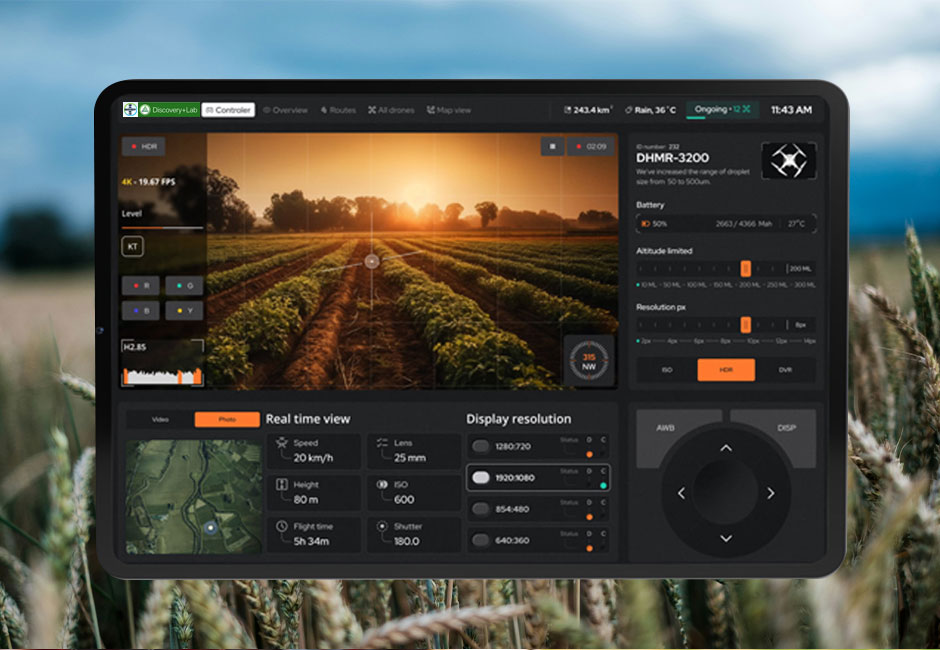Click the AWB button
Image resolution: width=940 pixels, height=650 pixels.
pyautogui.click(x=666, y=428)
